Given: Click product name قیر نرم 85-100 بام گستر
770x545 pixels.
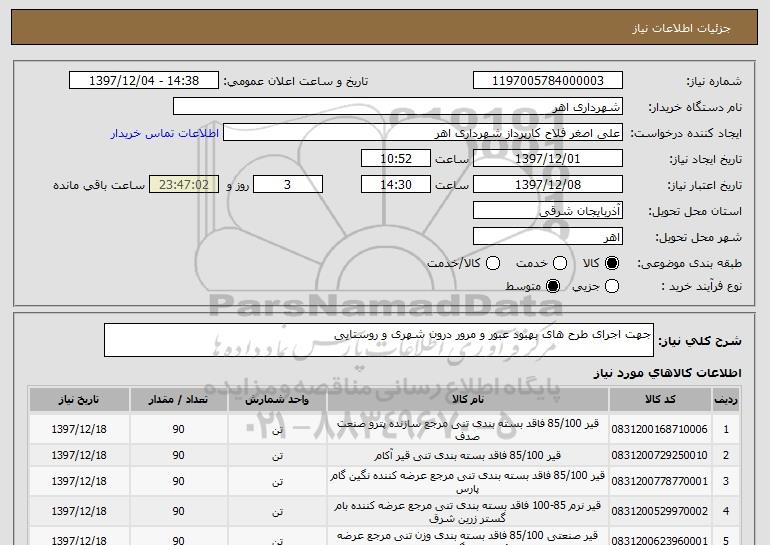Looking at the screenshot, I should pyautogui.click(x=468, y=512).
